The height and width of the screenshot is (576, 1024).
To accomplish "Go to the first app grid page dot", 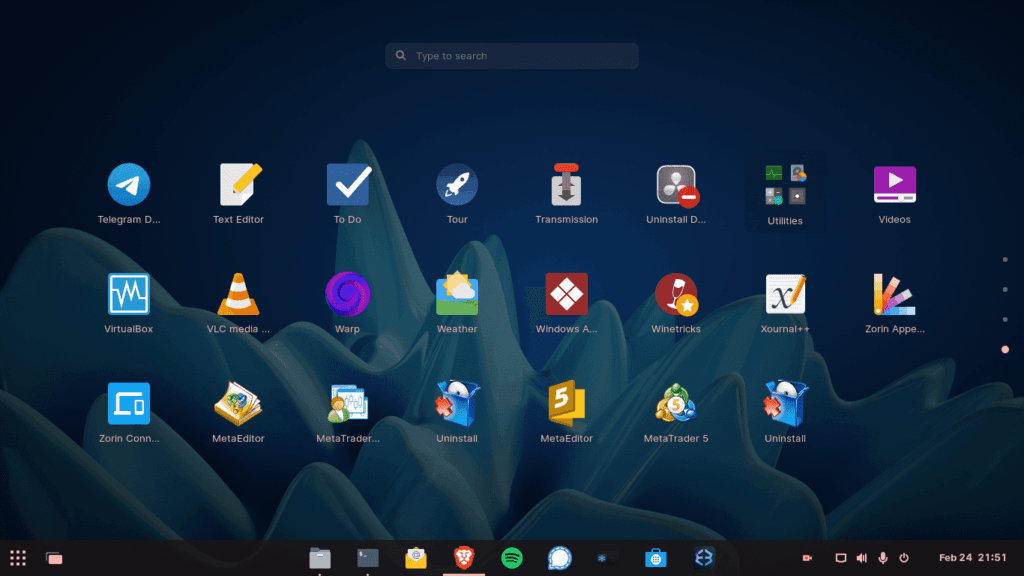I will click(x=1005, y=260).
